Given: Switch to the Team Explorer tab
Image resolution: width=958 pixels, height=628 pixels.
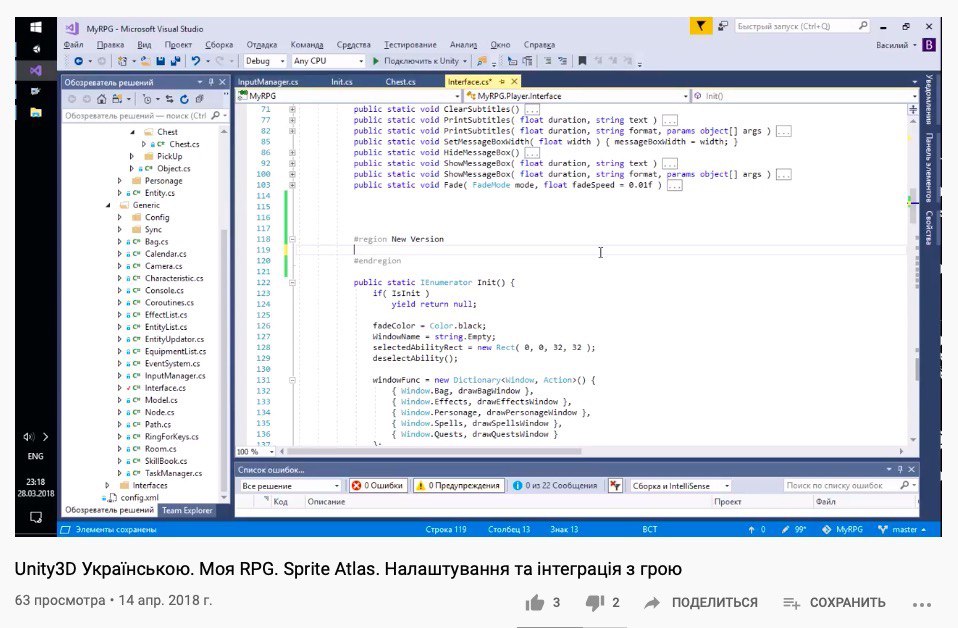Looking at the screenshot, I should [x=187, y=510].
